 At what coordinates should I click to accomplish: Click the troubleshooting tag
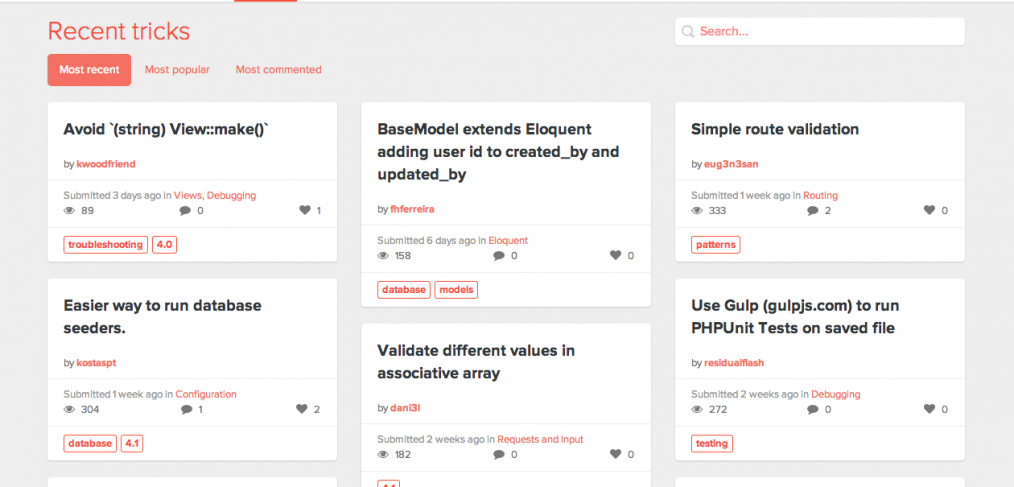click(x=105, y=245)
